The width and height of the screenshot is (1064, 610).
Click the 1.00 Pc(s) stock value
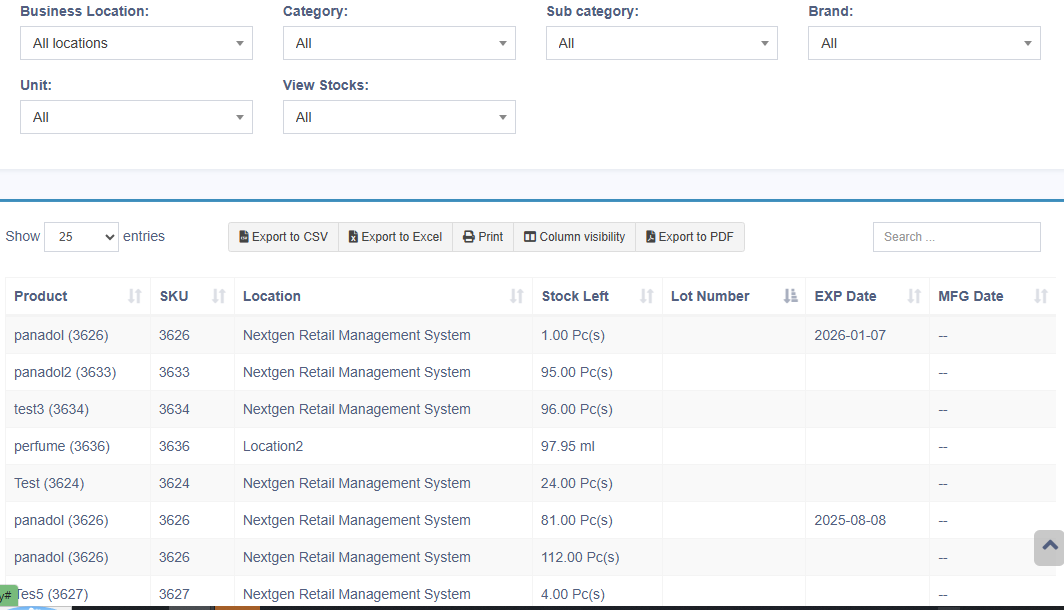click(573, 335)
